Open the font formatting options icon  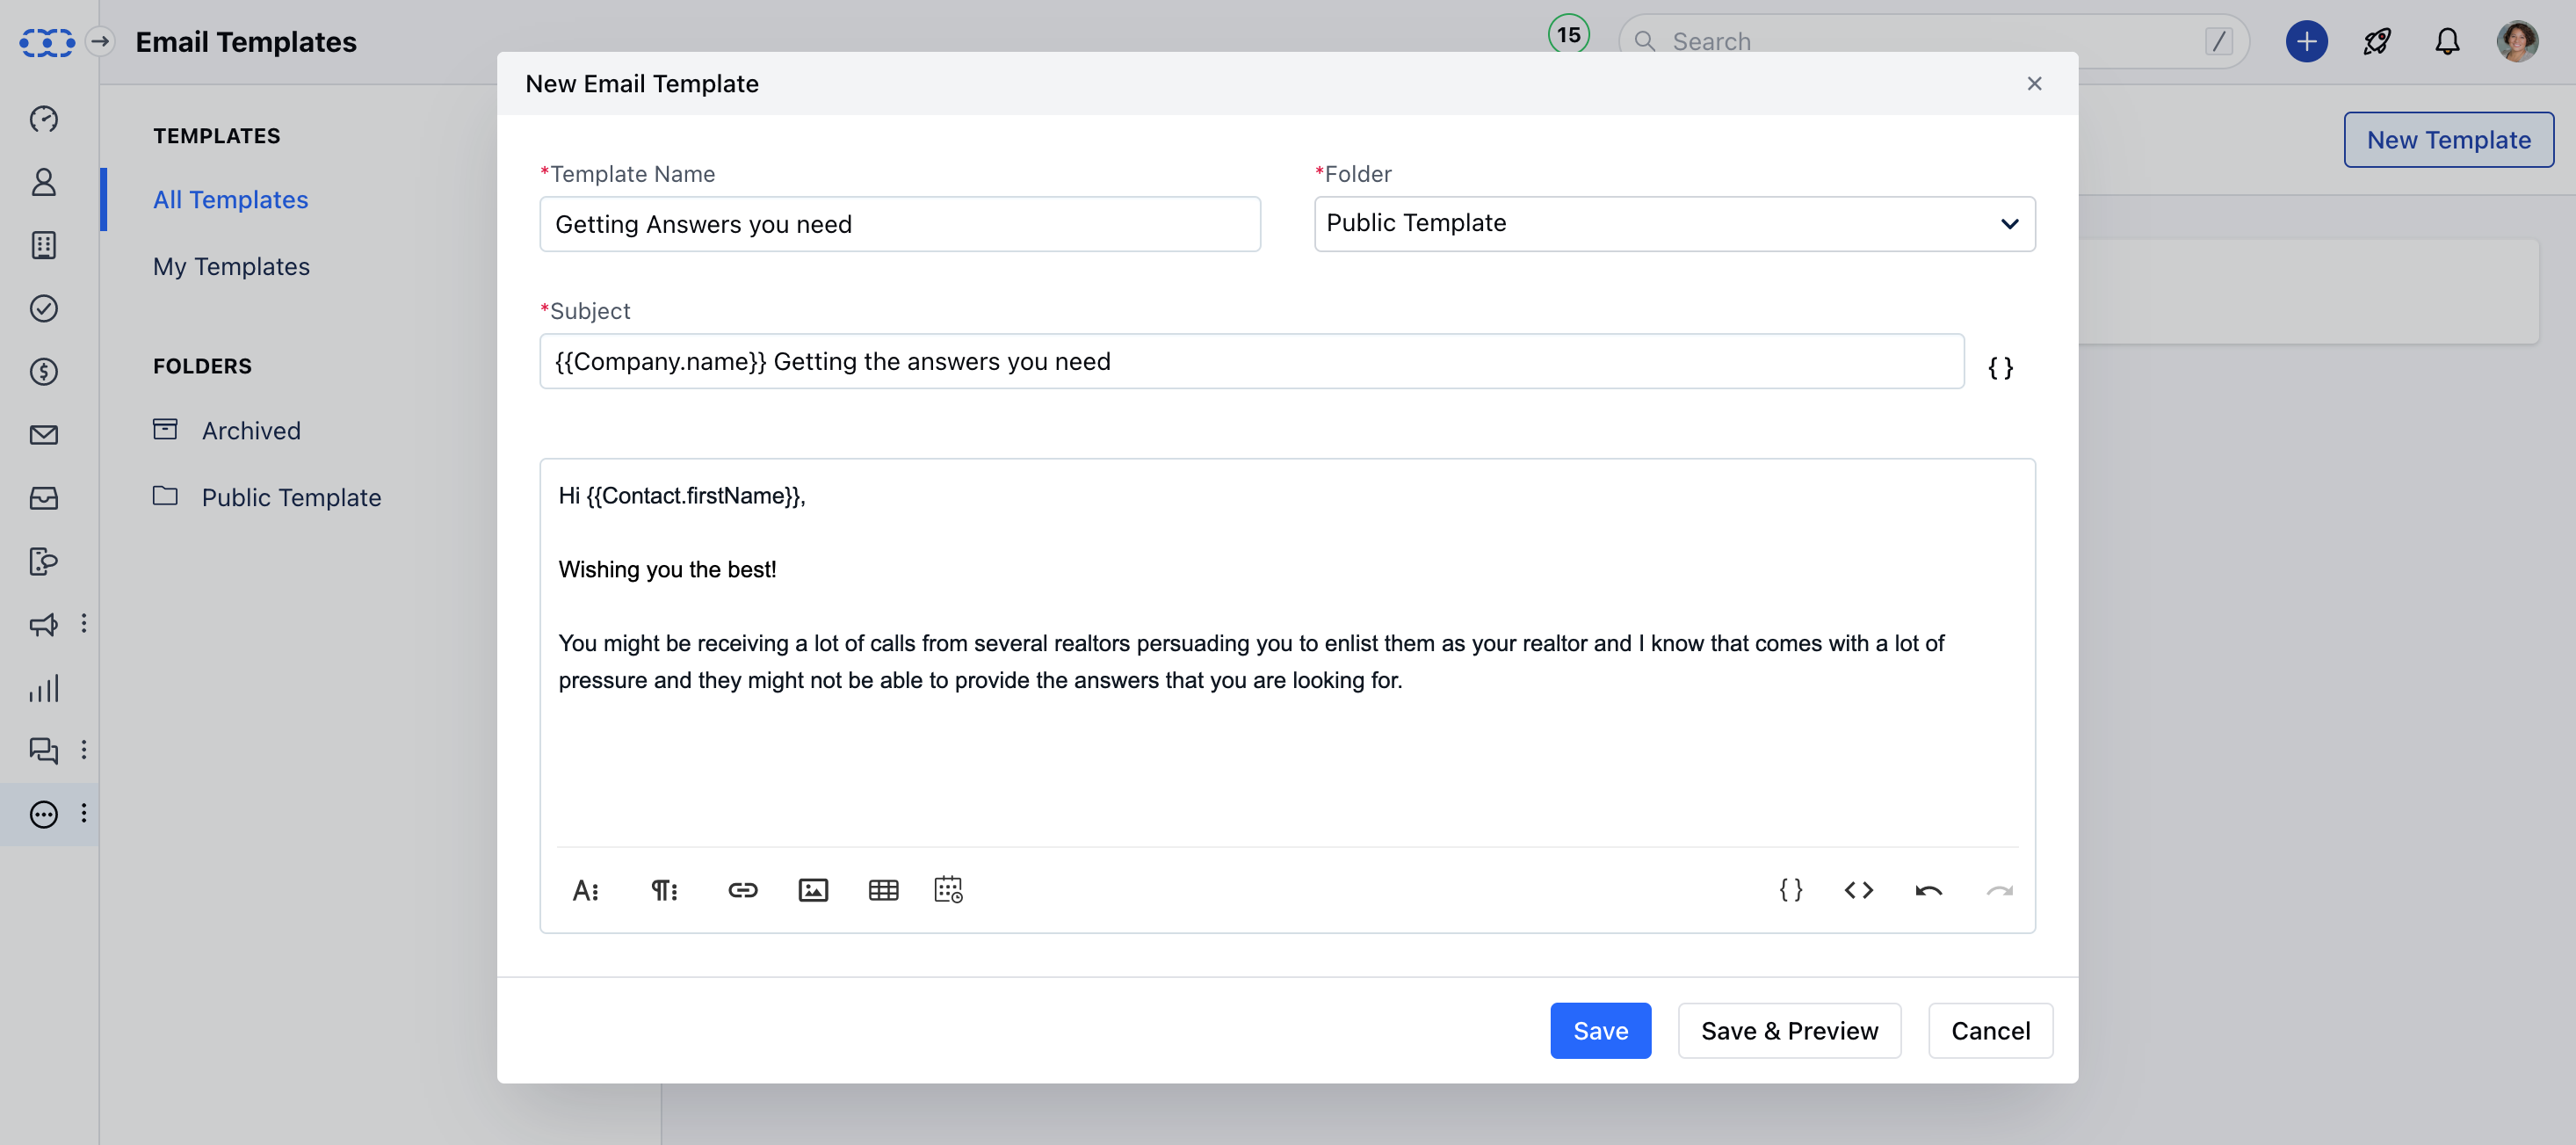[x=586, y=890]
